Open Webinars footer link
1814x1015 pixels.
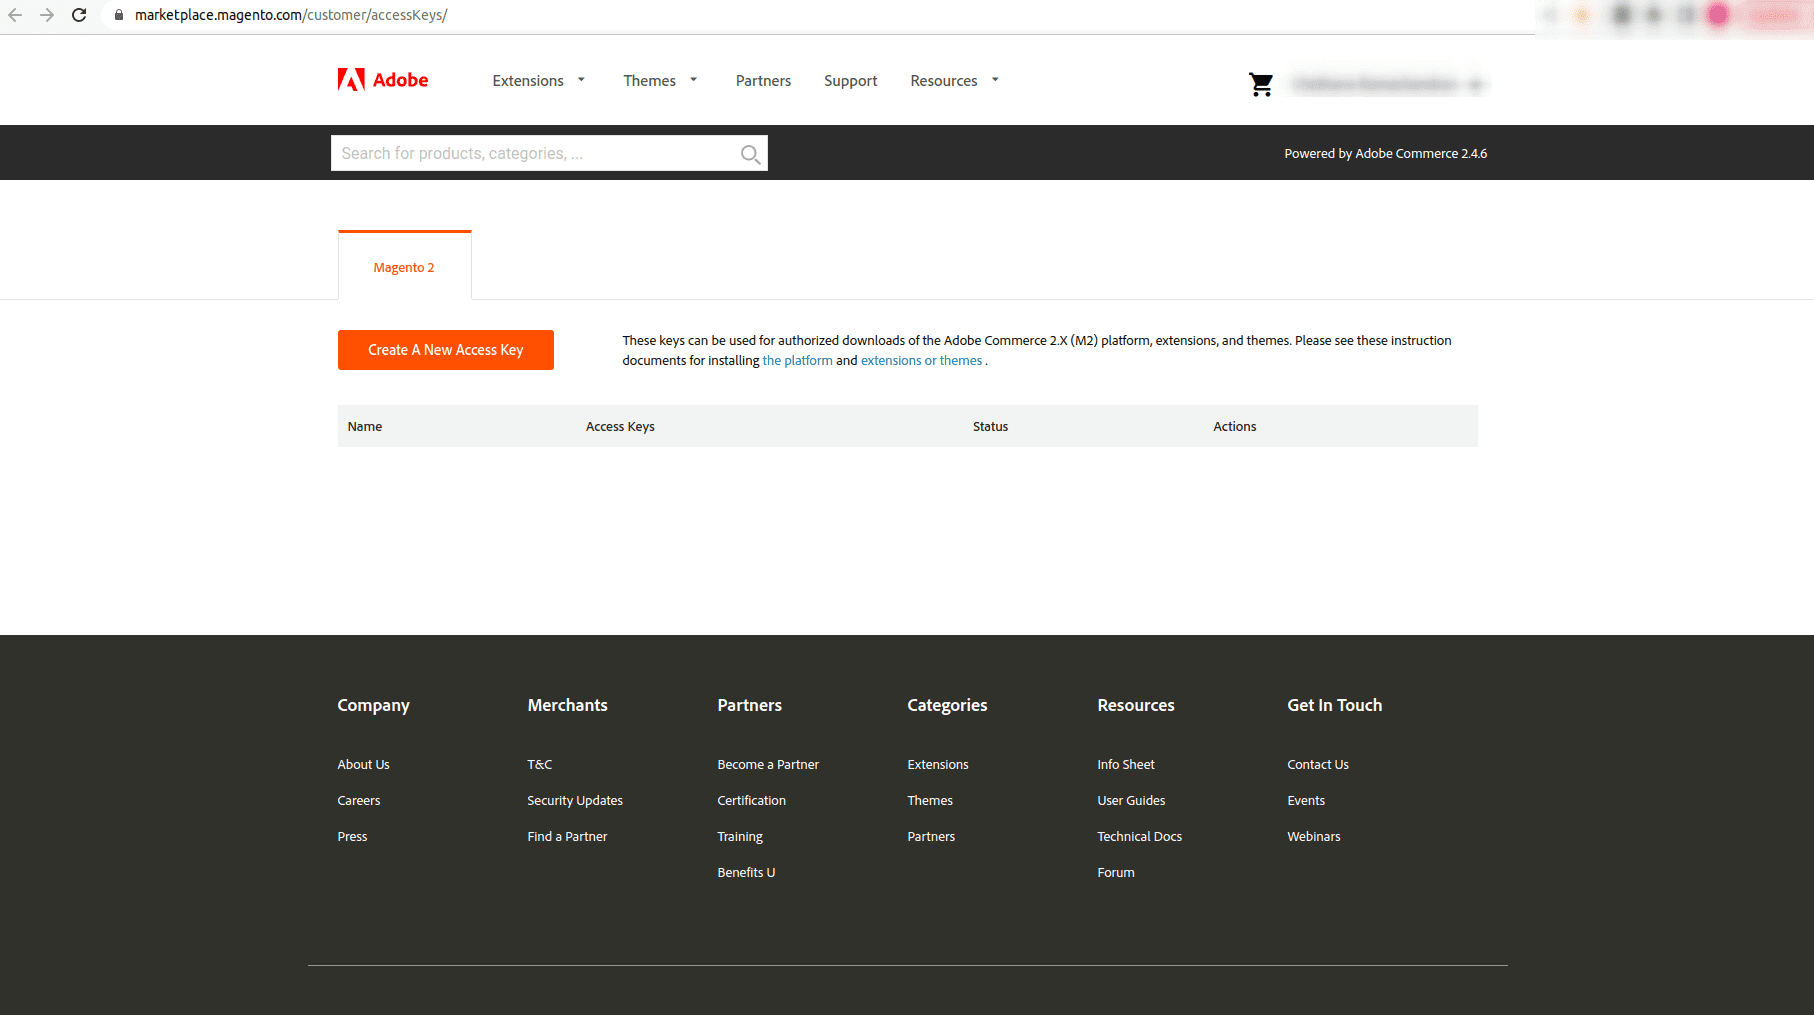pos(1314,837)
